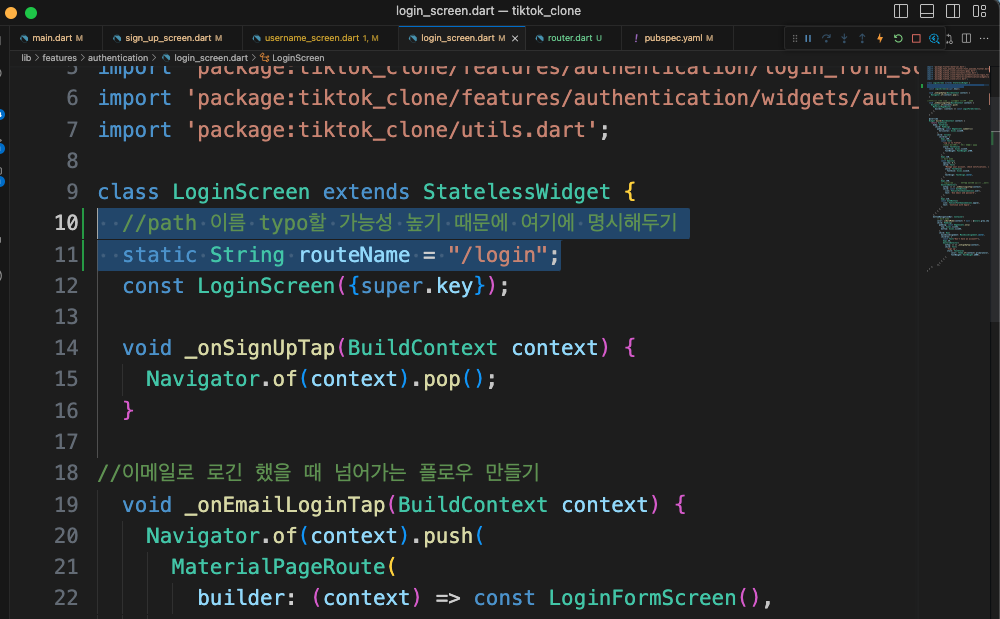This screenshot has width=1000, height=619.
Task: Open the editor More Actions menu
Action: pos(984,38)
